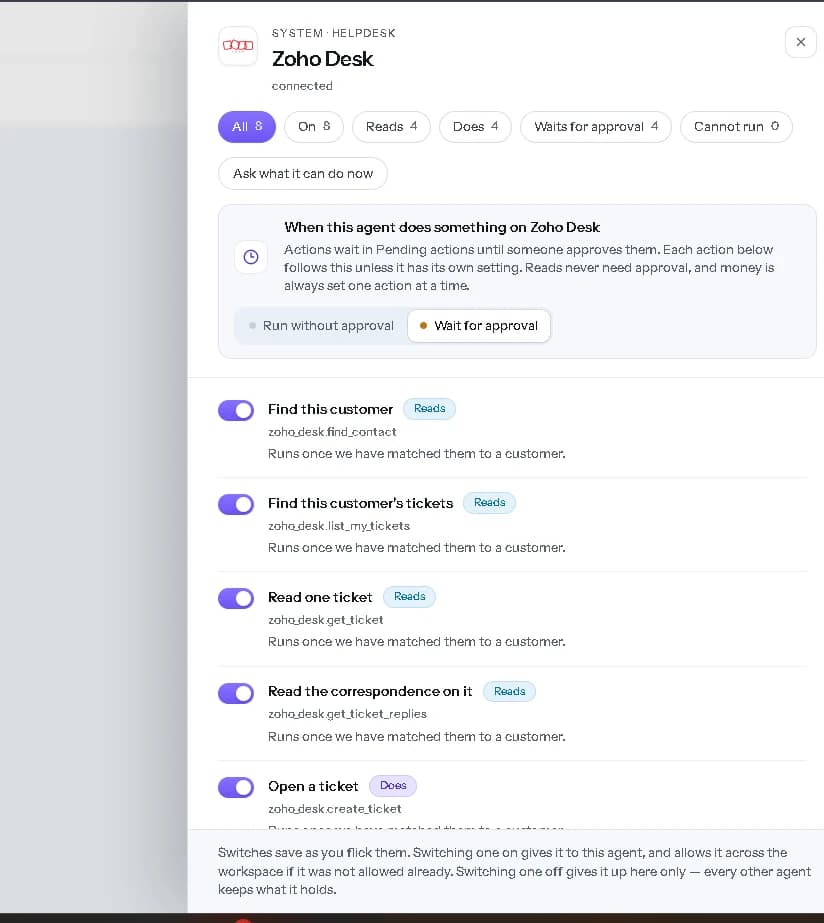The height and width of the screenshot is (923, 824).
Task: Close the Zoho Desk panel
Action: pos(800,42)
